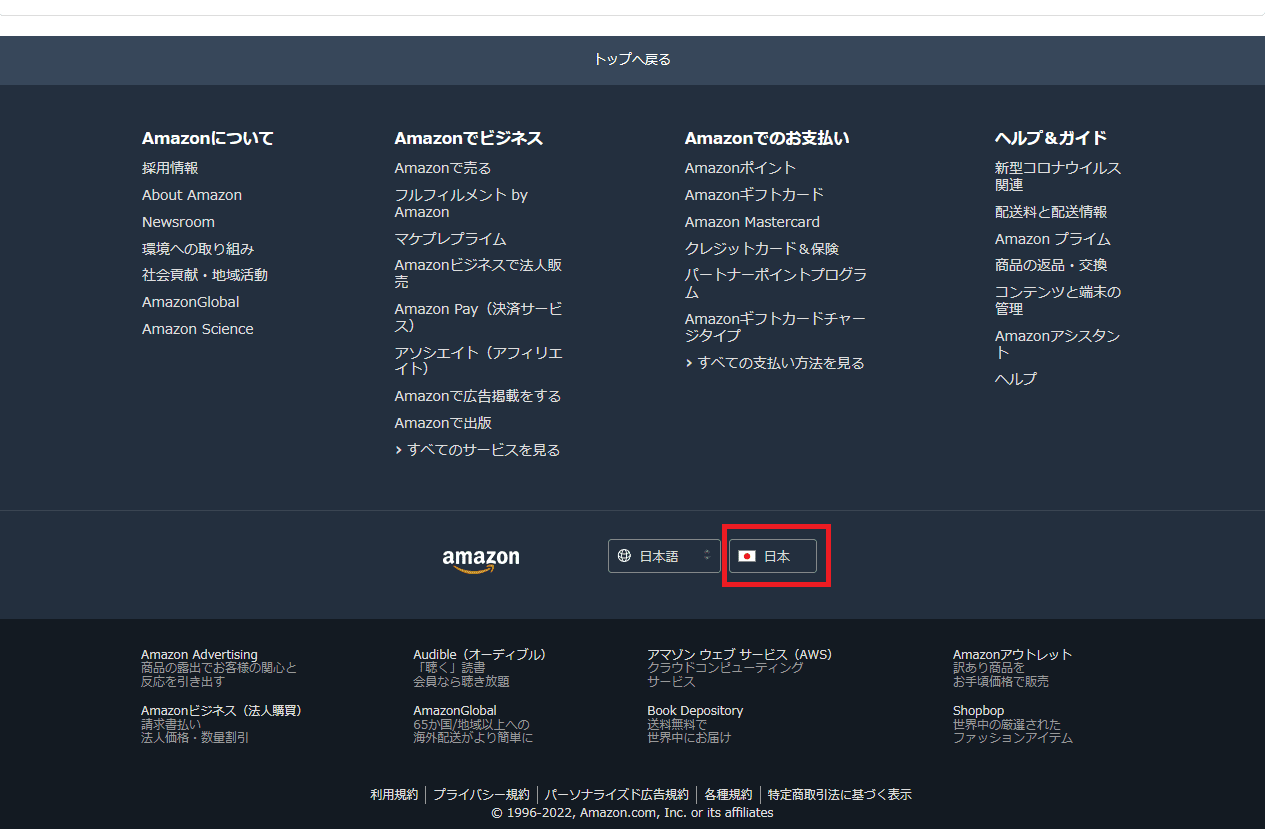Click the globe icon in language selector
The width and height of the screenshot is (1265, 829).
[624, 556]
